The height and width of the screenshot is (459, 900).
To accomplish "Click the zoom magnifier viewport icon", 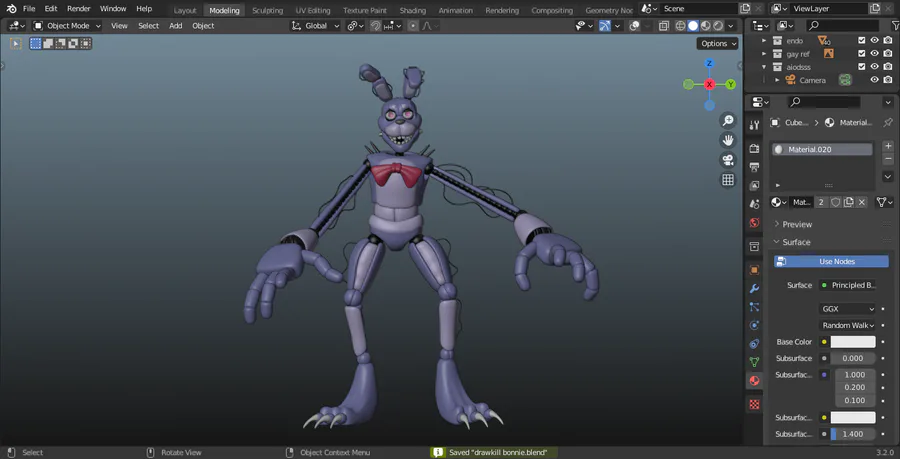I will pyautogui.click(x=728, y=120).
